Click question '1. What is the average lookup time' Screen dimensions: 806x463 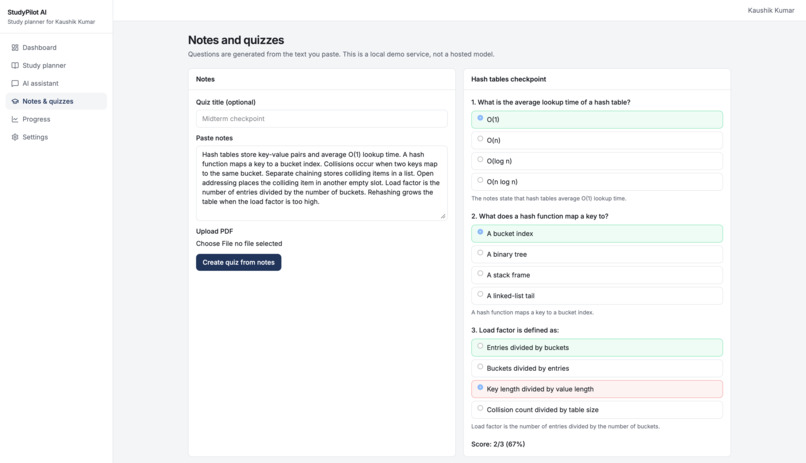click(551, 102)
